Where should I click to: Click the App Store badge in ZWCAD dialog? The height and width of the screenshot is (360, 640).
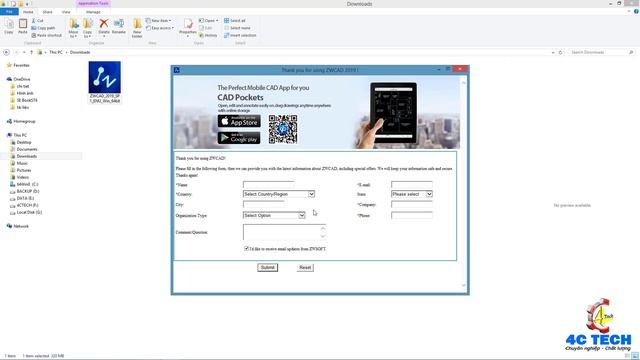(239, 121)
